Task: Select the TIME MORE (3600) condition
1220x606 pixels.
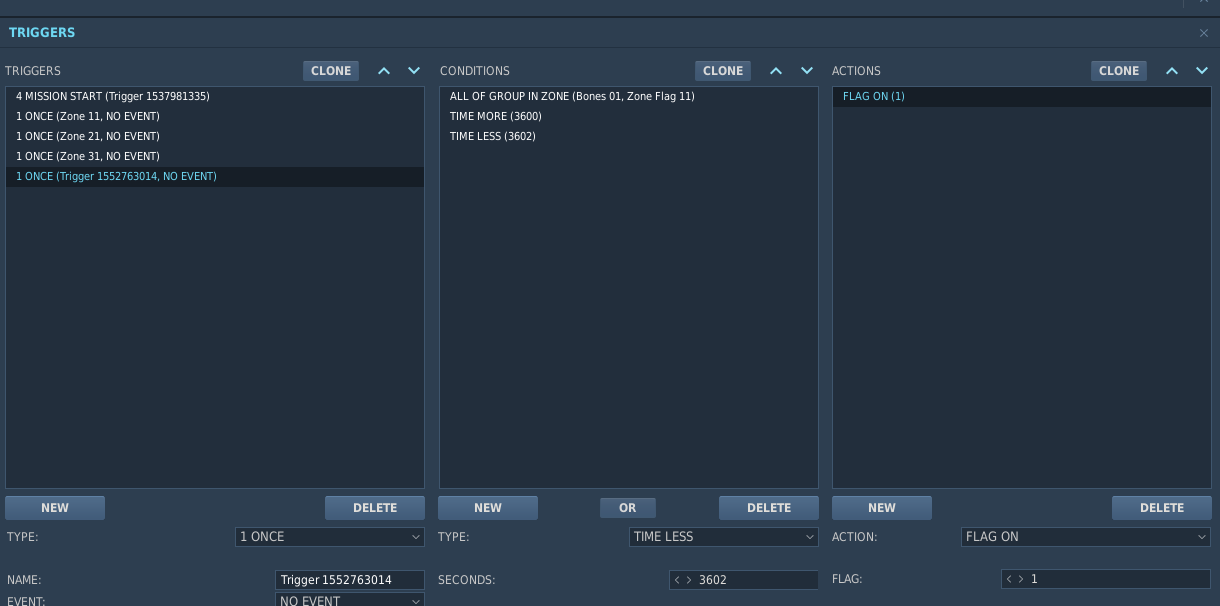Action: [x=496, y=117]
